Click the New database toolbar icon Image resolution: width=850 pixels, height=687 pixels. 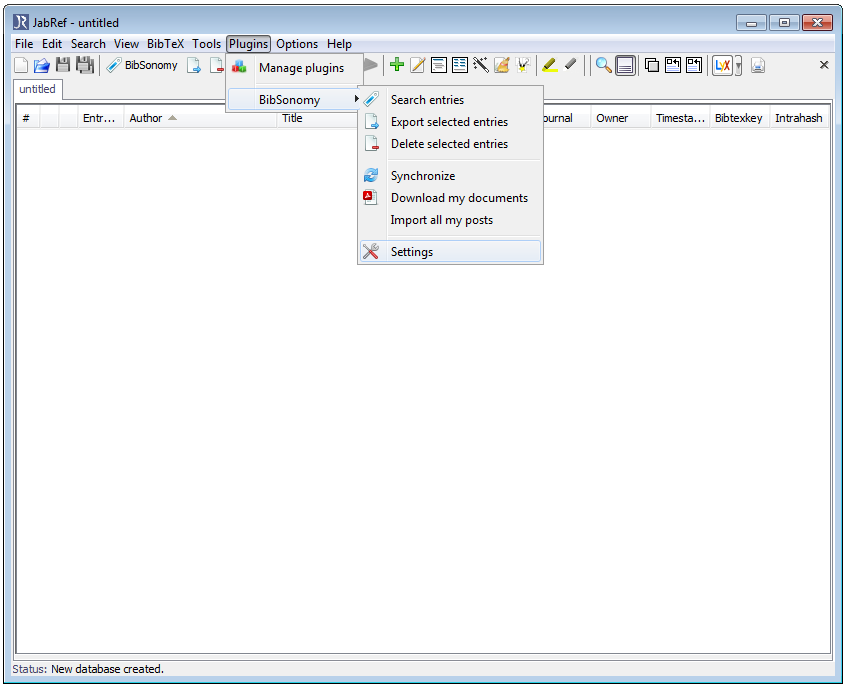coord(21,66)
